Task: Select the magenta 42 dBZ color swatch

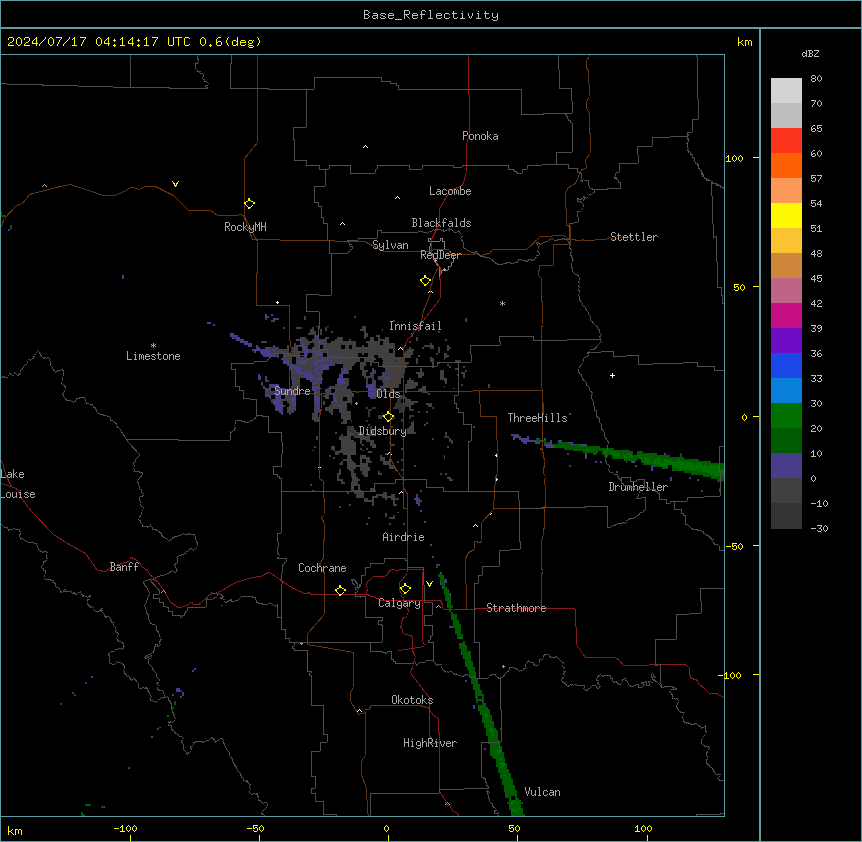Action: click(786, 315)
